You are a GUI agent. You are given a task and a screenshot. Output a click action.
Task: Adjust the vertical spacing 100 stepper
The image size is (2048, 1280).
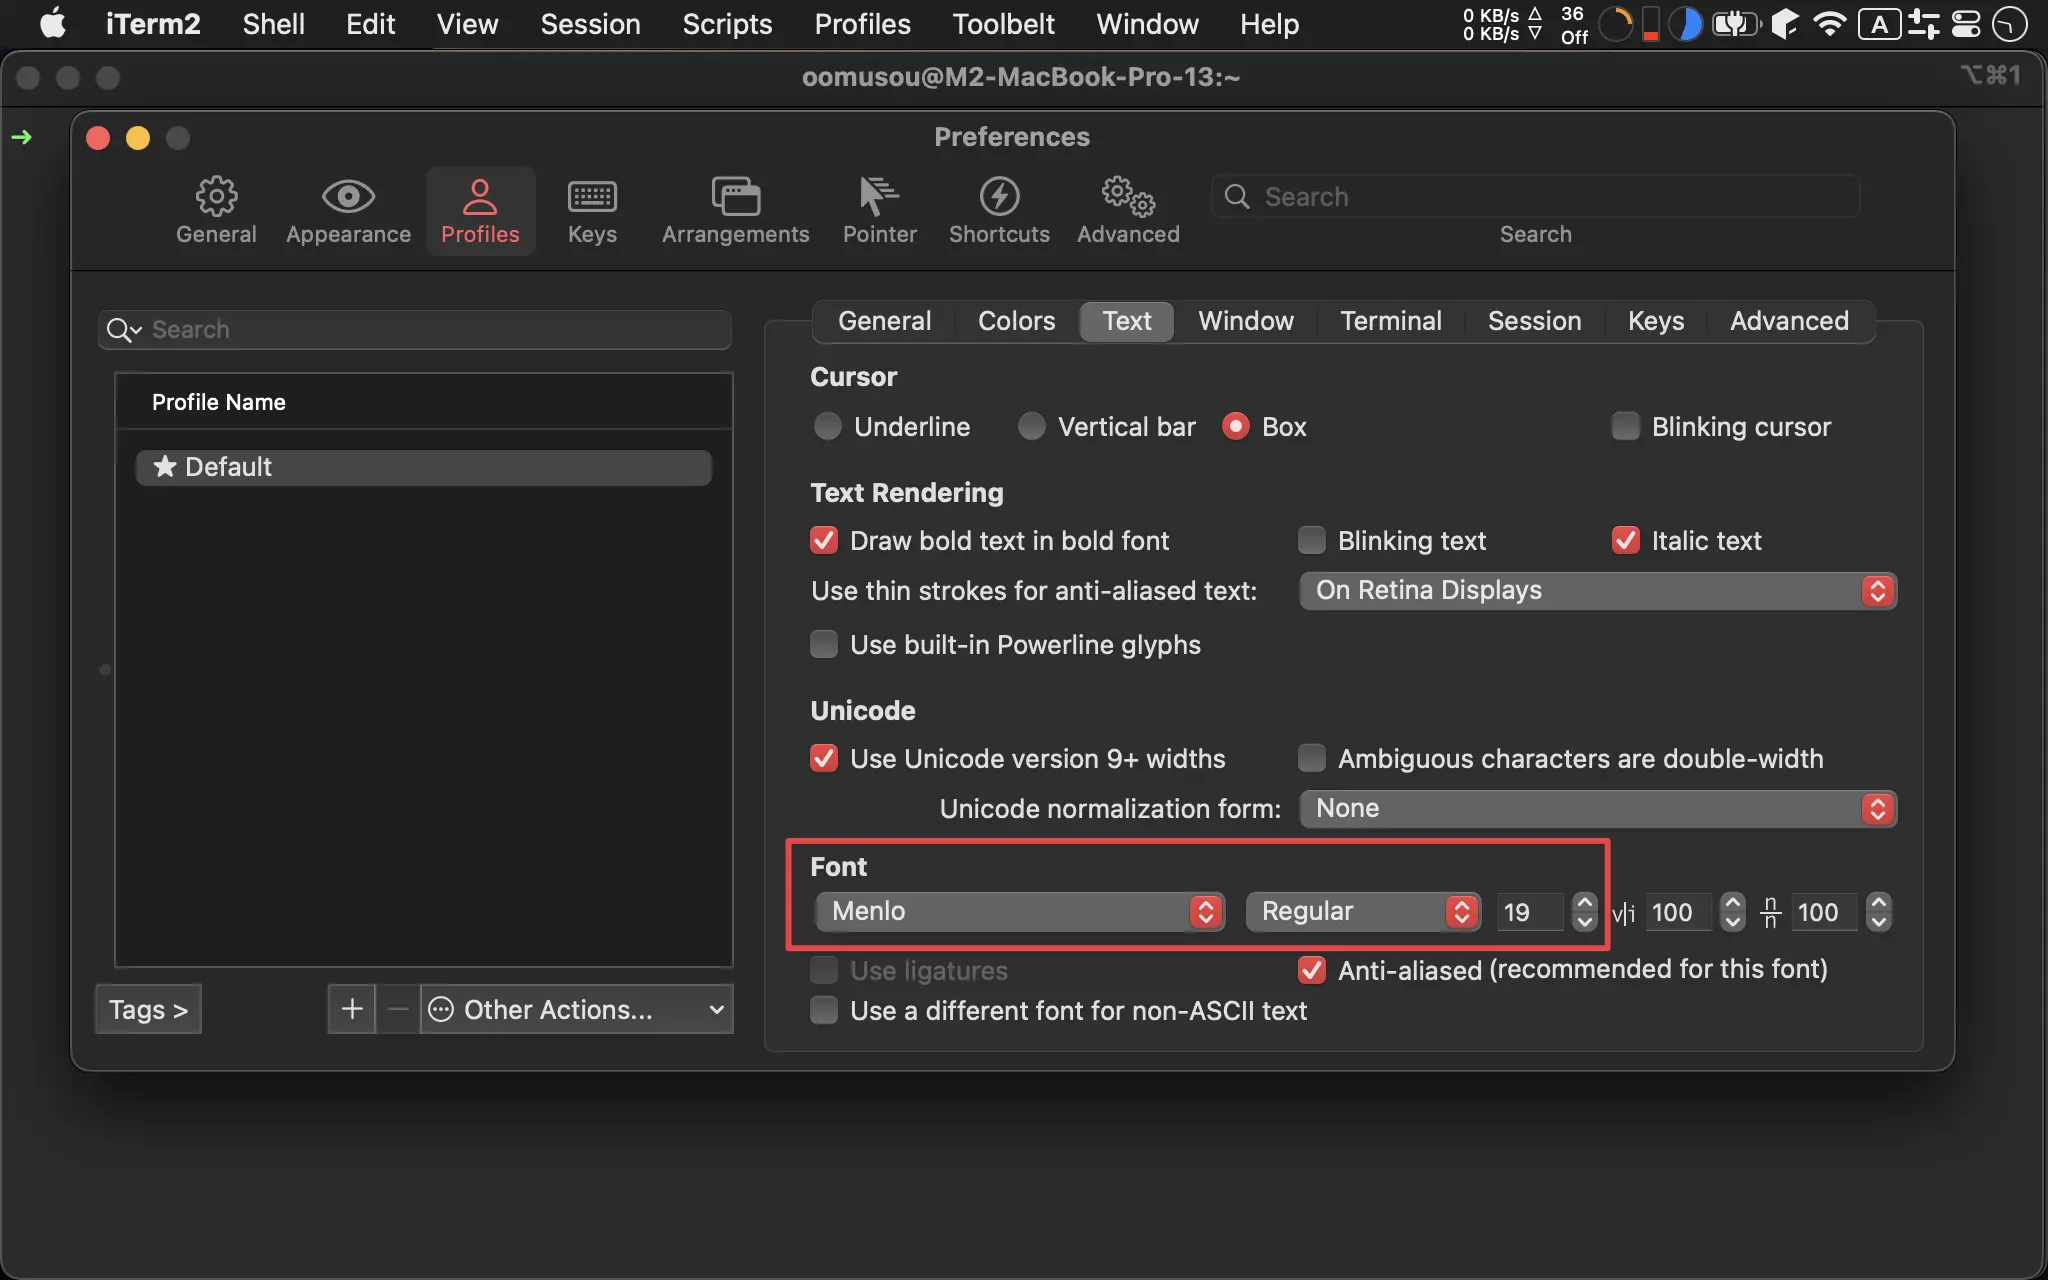click(x=1879, y=912)
